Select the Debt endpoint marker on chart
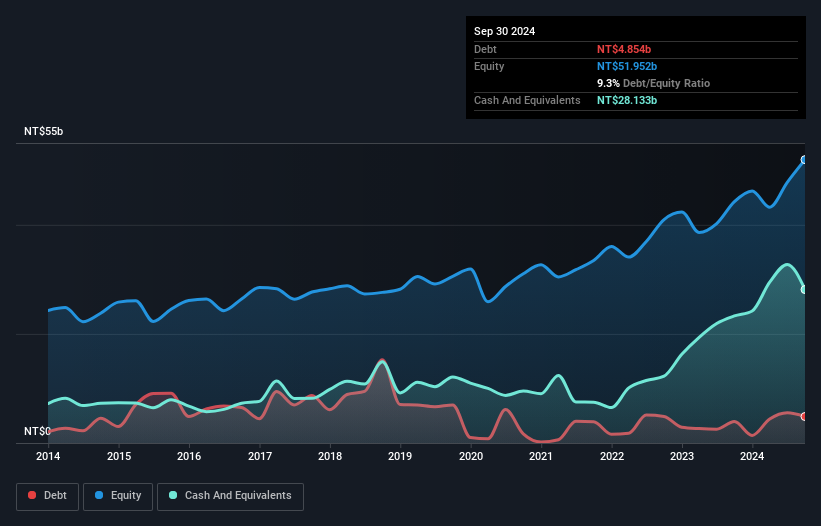 pyautogui.click(x=804, y=417)
